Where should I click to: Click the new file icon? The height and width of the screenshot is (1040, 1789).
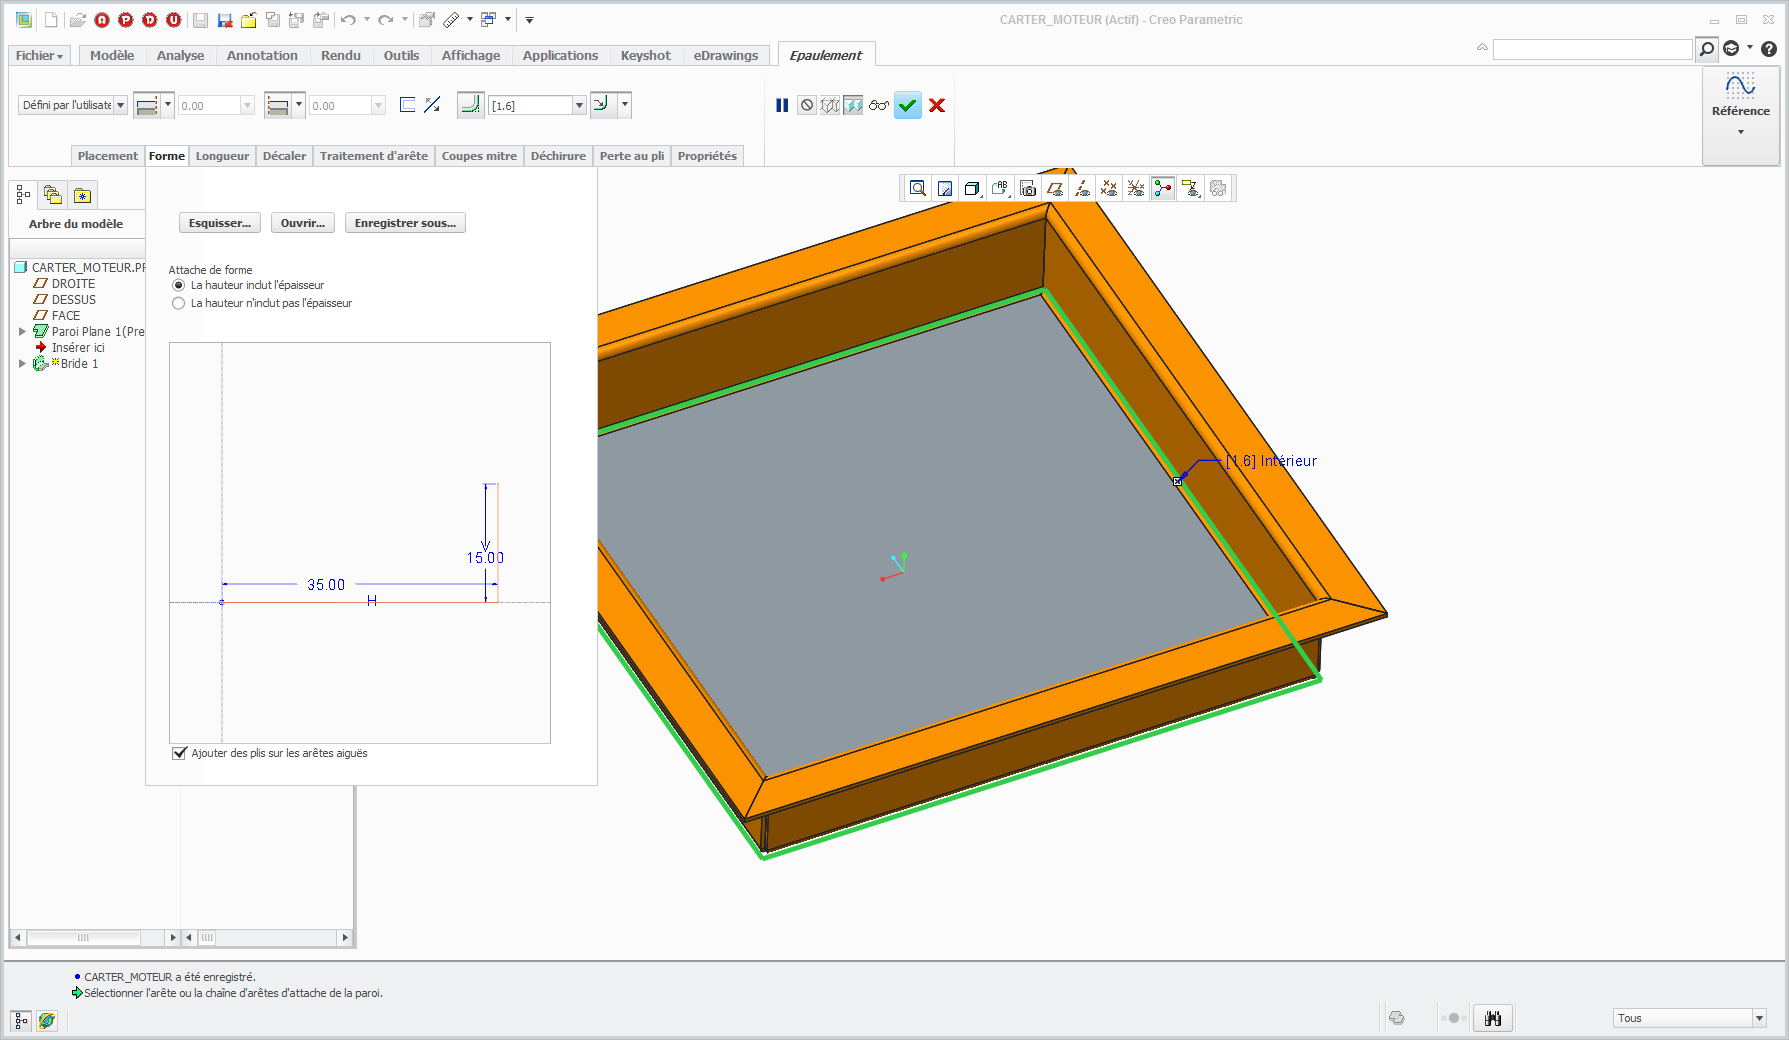pos(51,20)
